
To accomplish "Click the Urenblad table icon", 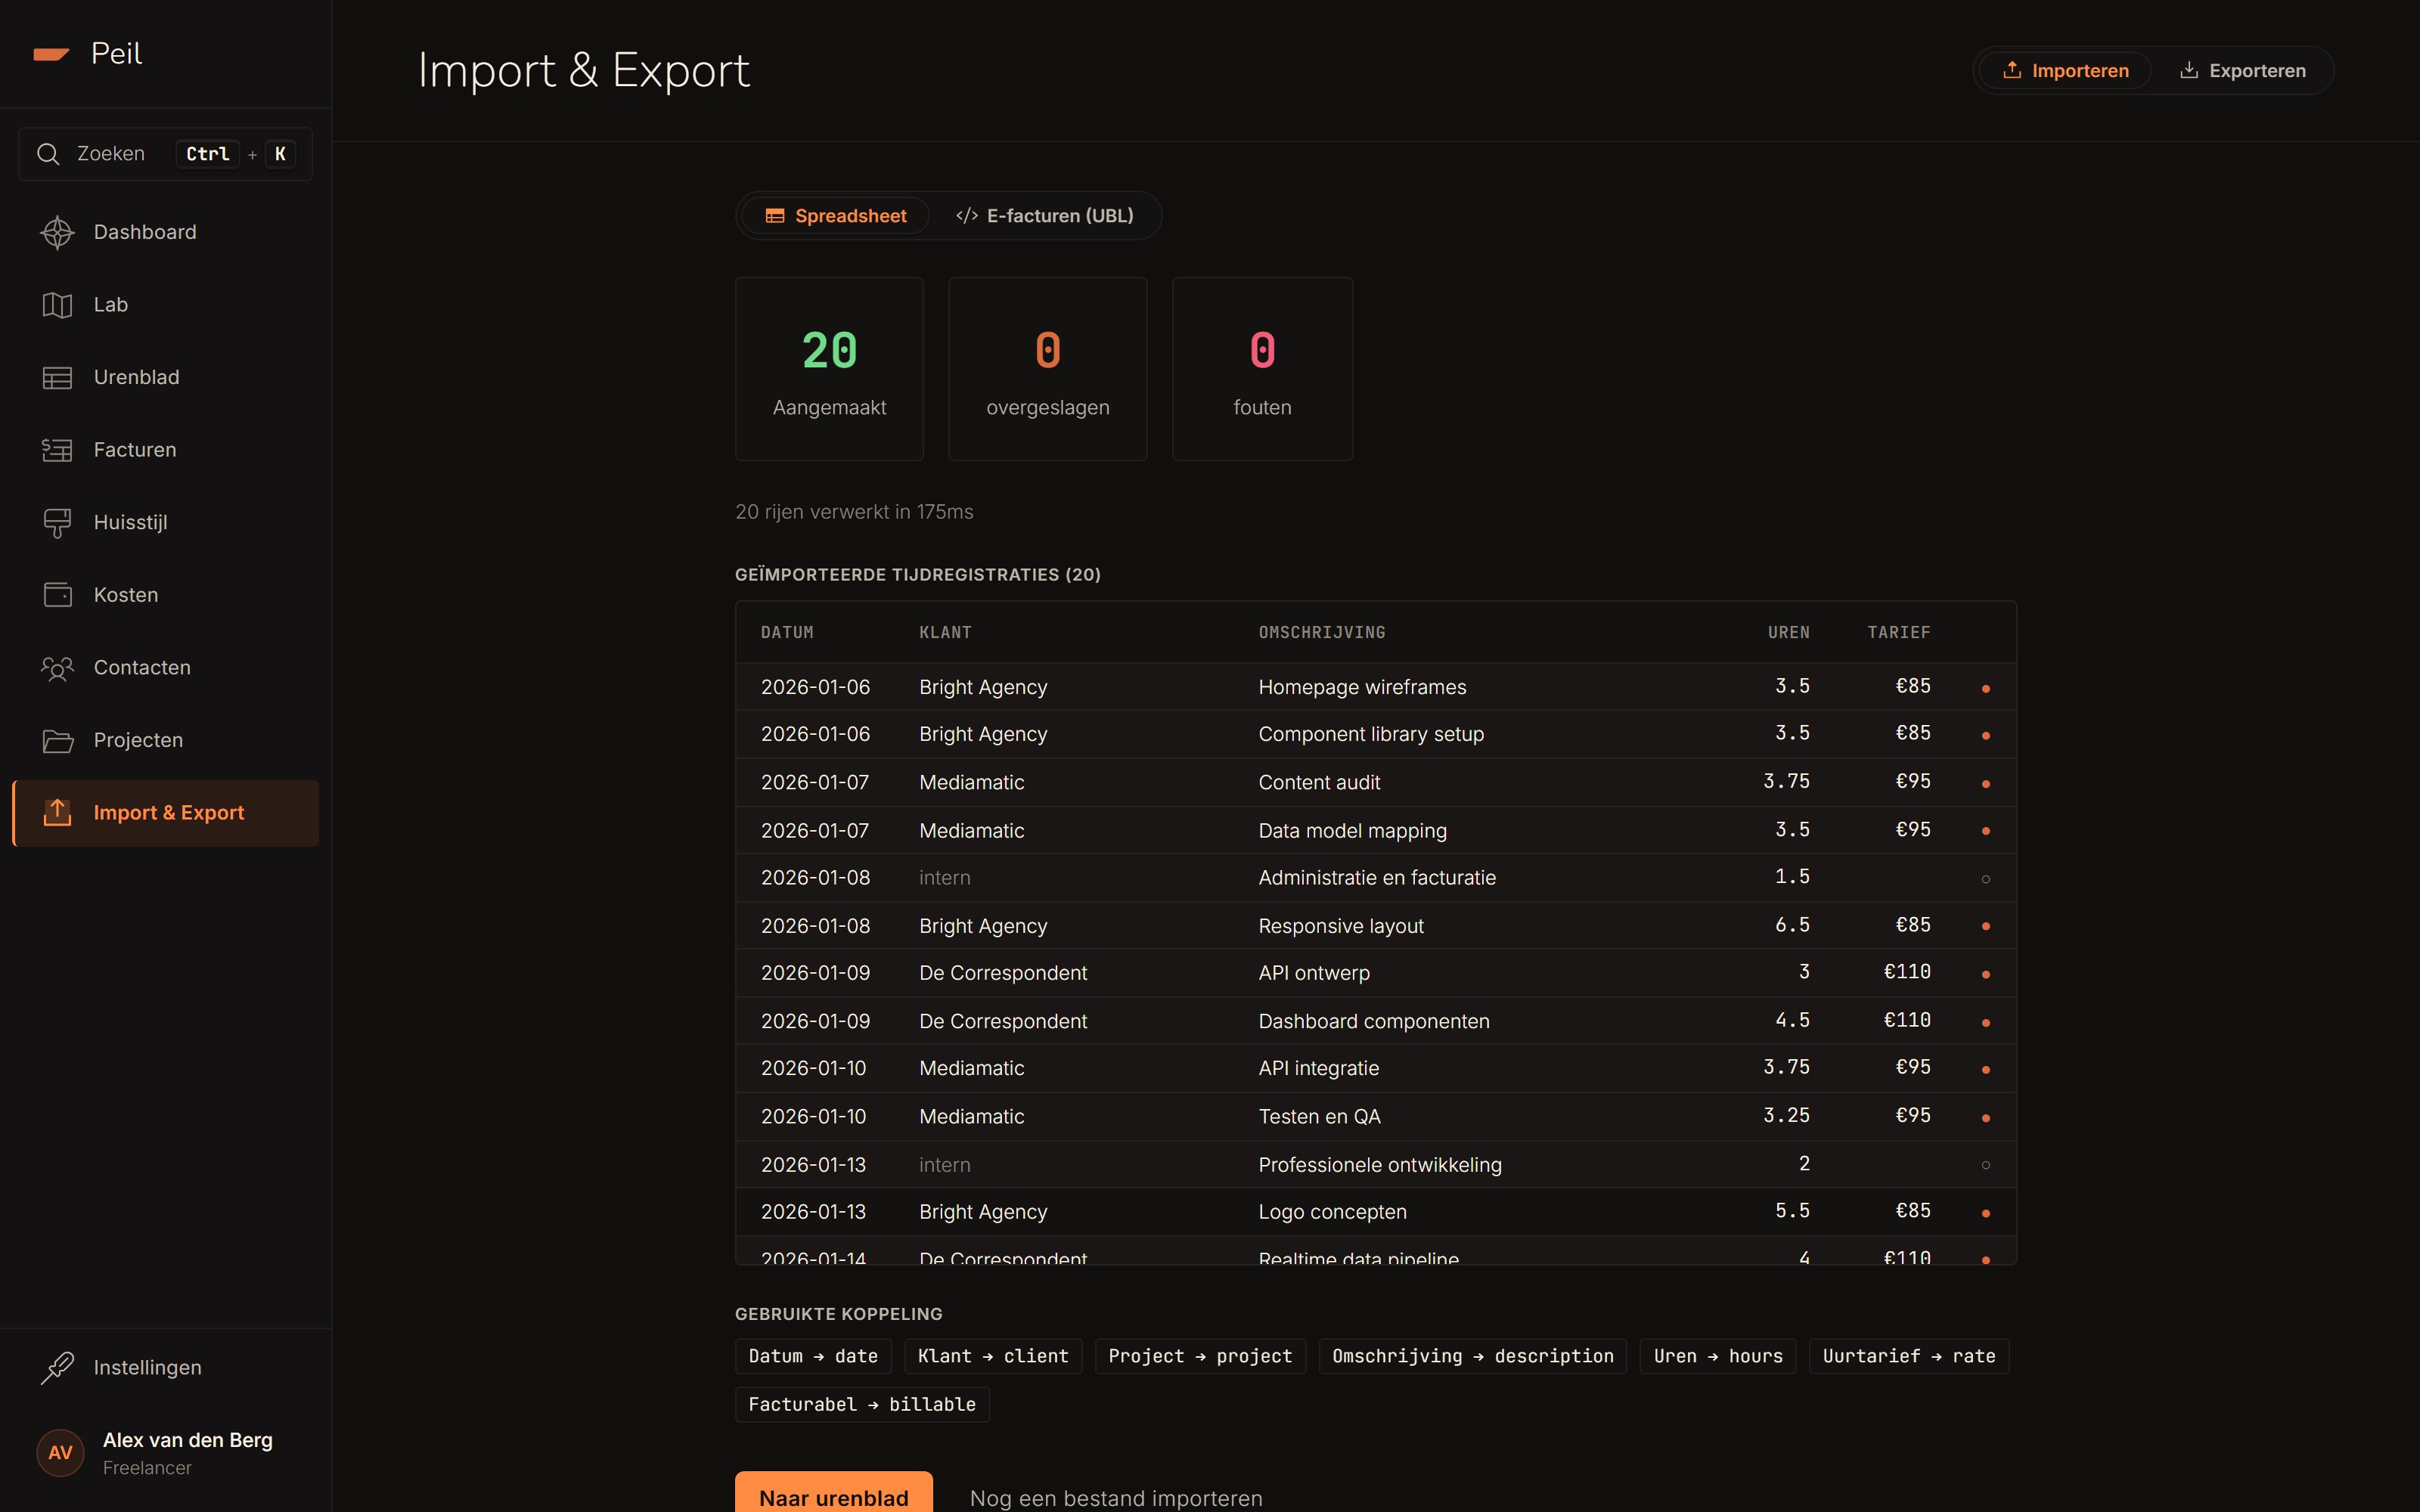I will point(57,378).
